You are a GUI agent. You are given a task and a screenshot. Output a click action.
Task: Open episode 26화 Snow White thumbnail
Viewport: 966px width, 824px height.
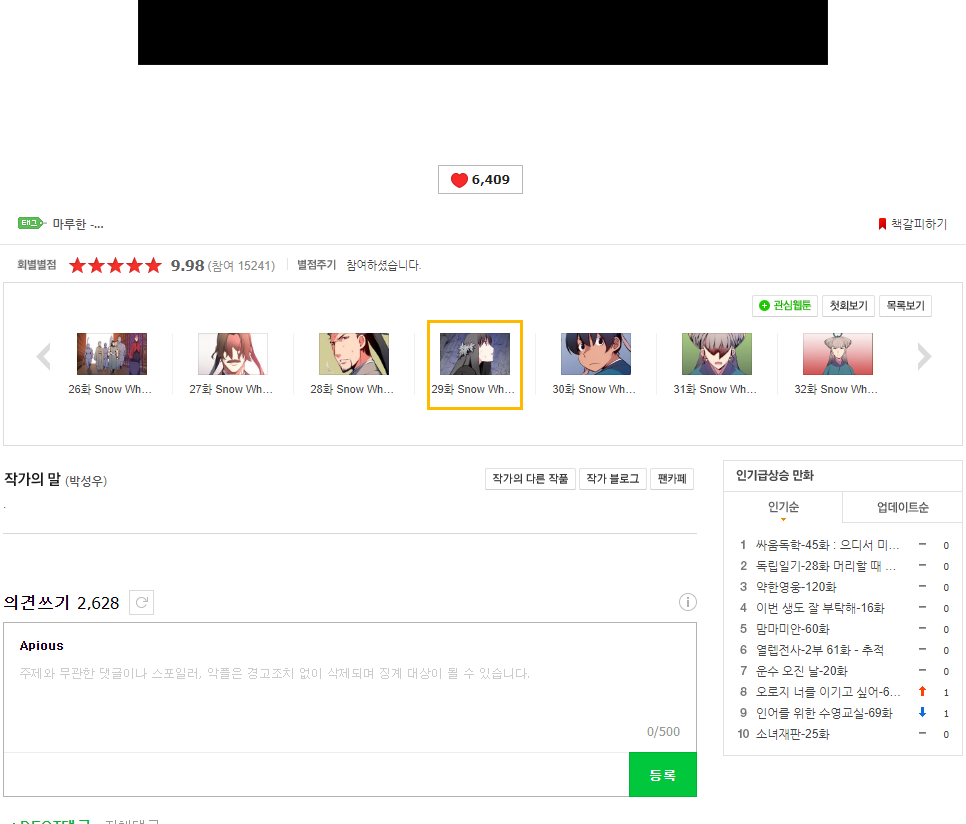112,354
